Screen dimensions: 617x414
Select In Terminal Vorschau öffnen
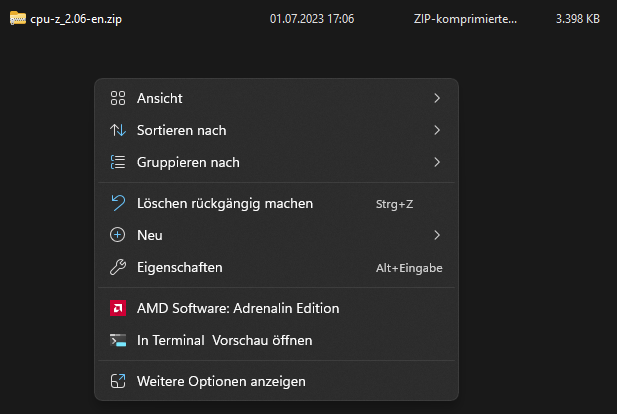click(224, 340)
